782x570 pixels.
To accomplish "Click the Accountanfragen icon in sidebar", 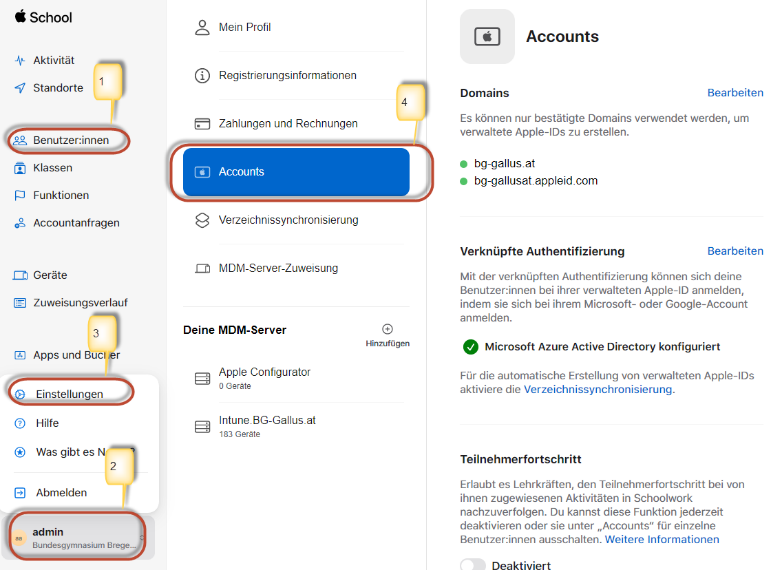I will [20, 223].
